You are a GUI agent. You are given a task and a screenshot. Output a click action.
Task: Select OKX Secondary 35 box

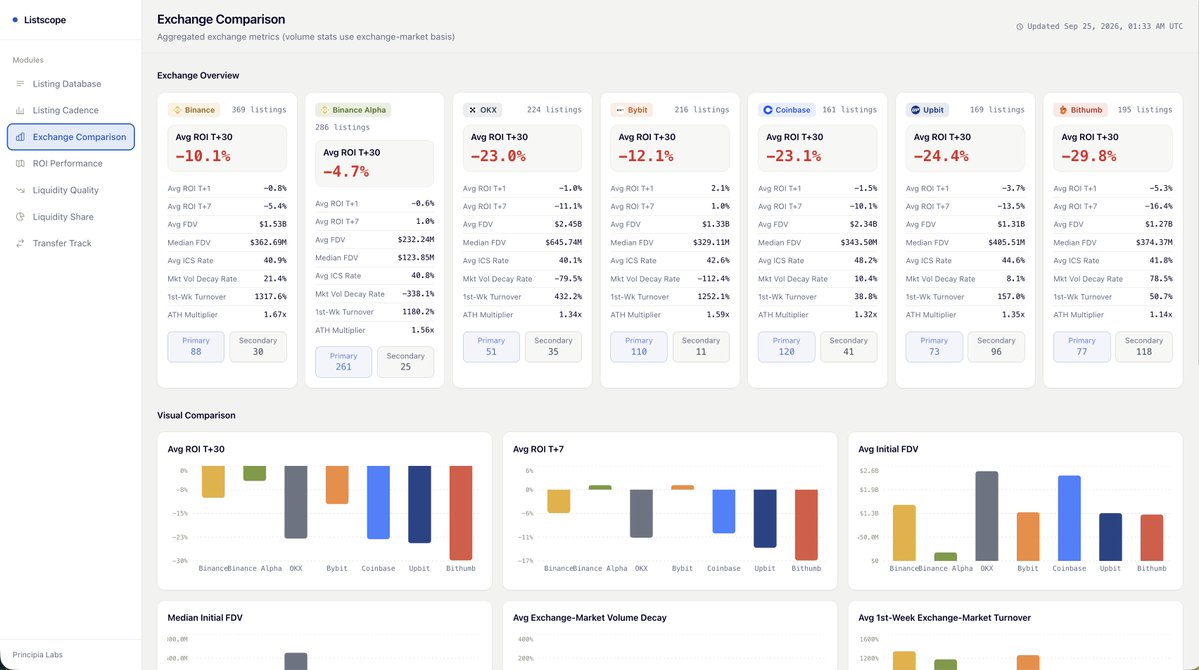tap(553, 346)
